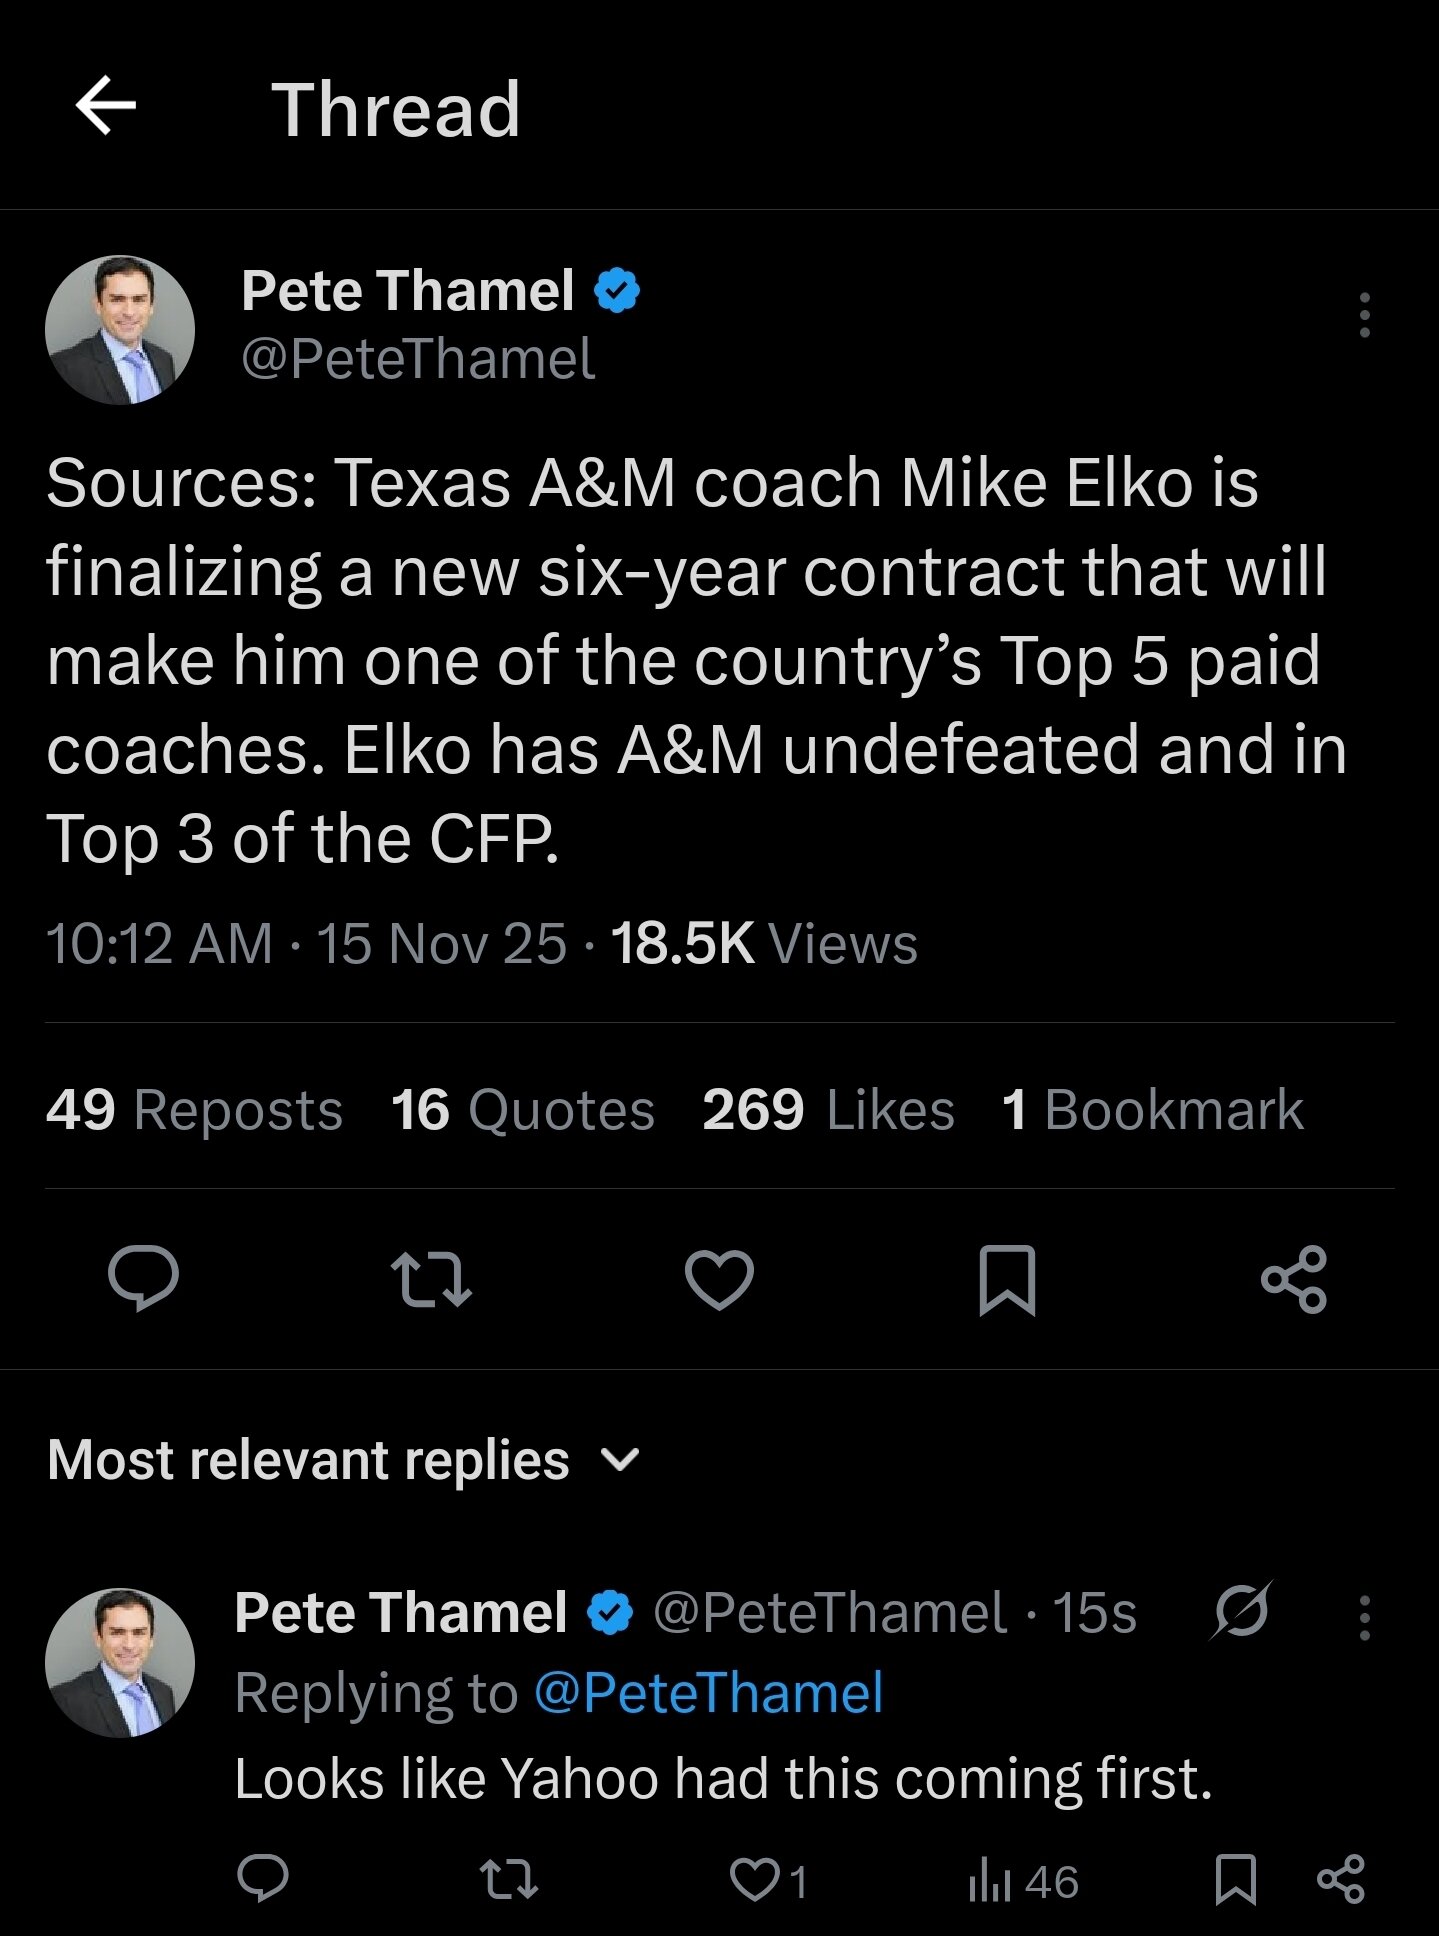The image size is (1439, 1936).
Task: Comment on the Yahoo reply tweet
Action: tap(263, 1879)
